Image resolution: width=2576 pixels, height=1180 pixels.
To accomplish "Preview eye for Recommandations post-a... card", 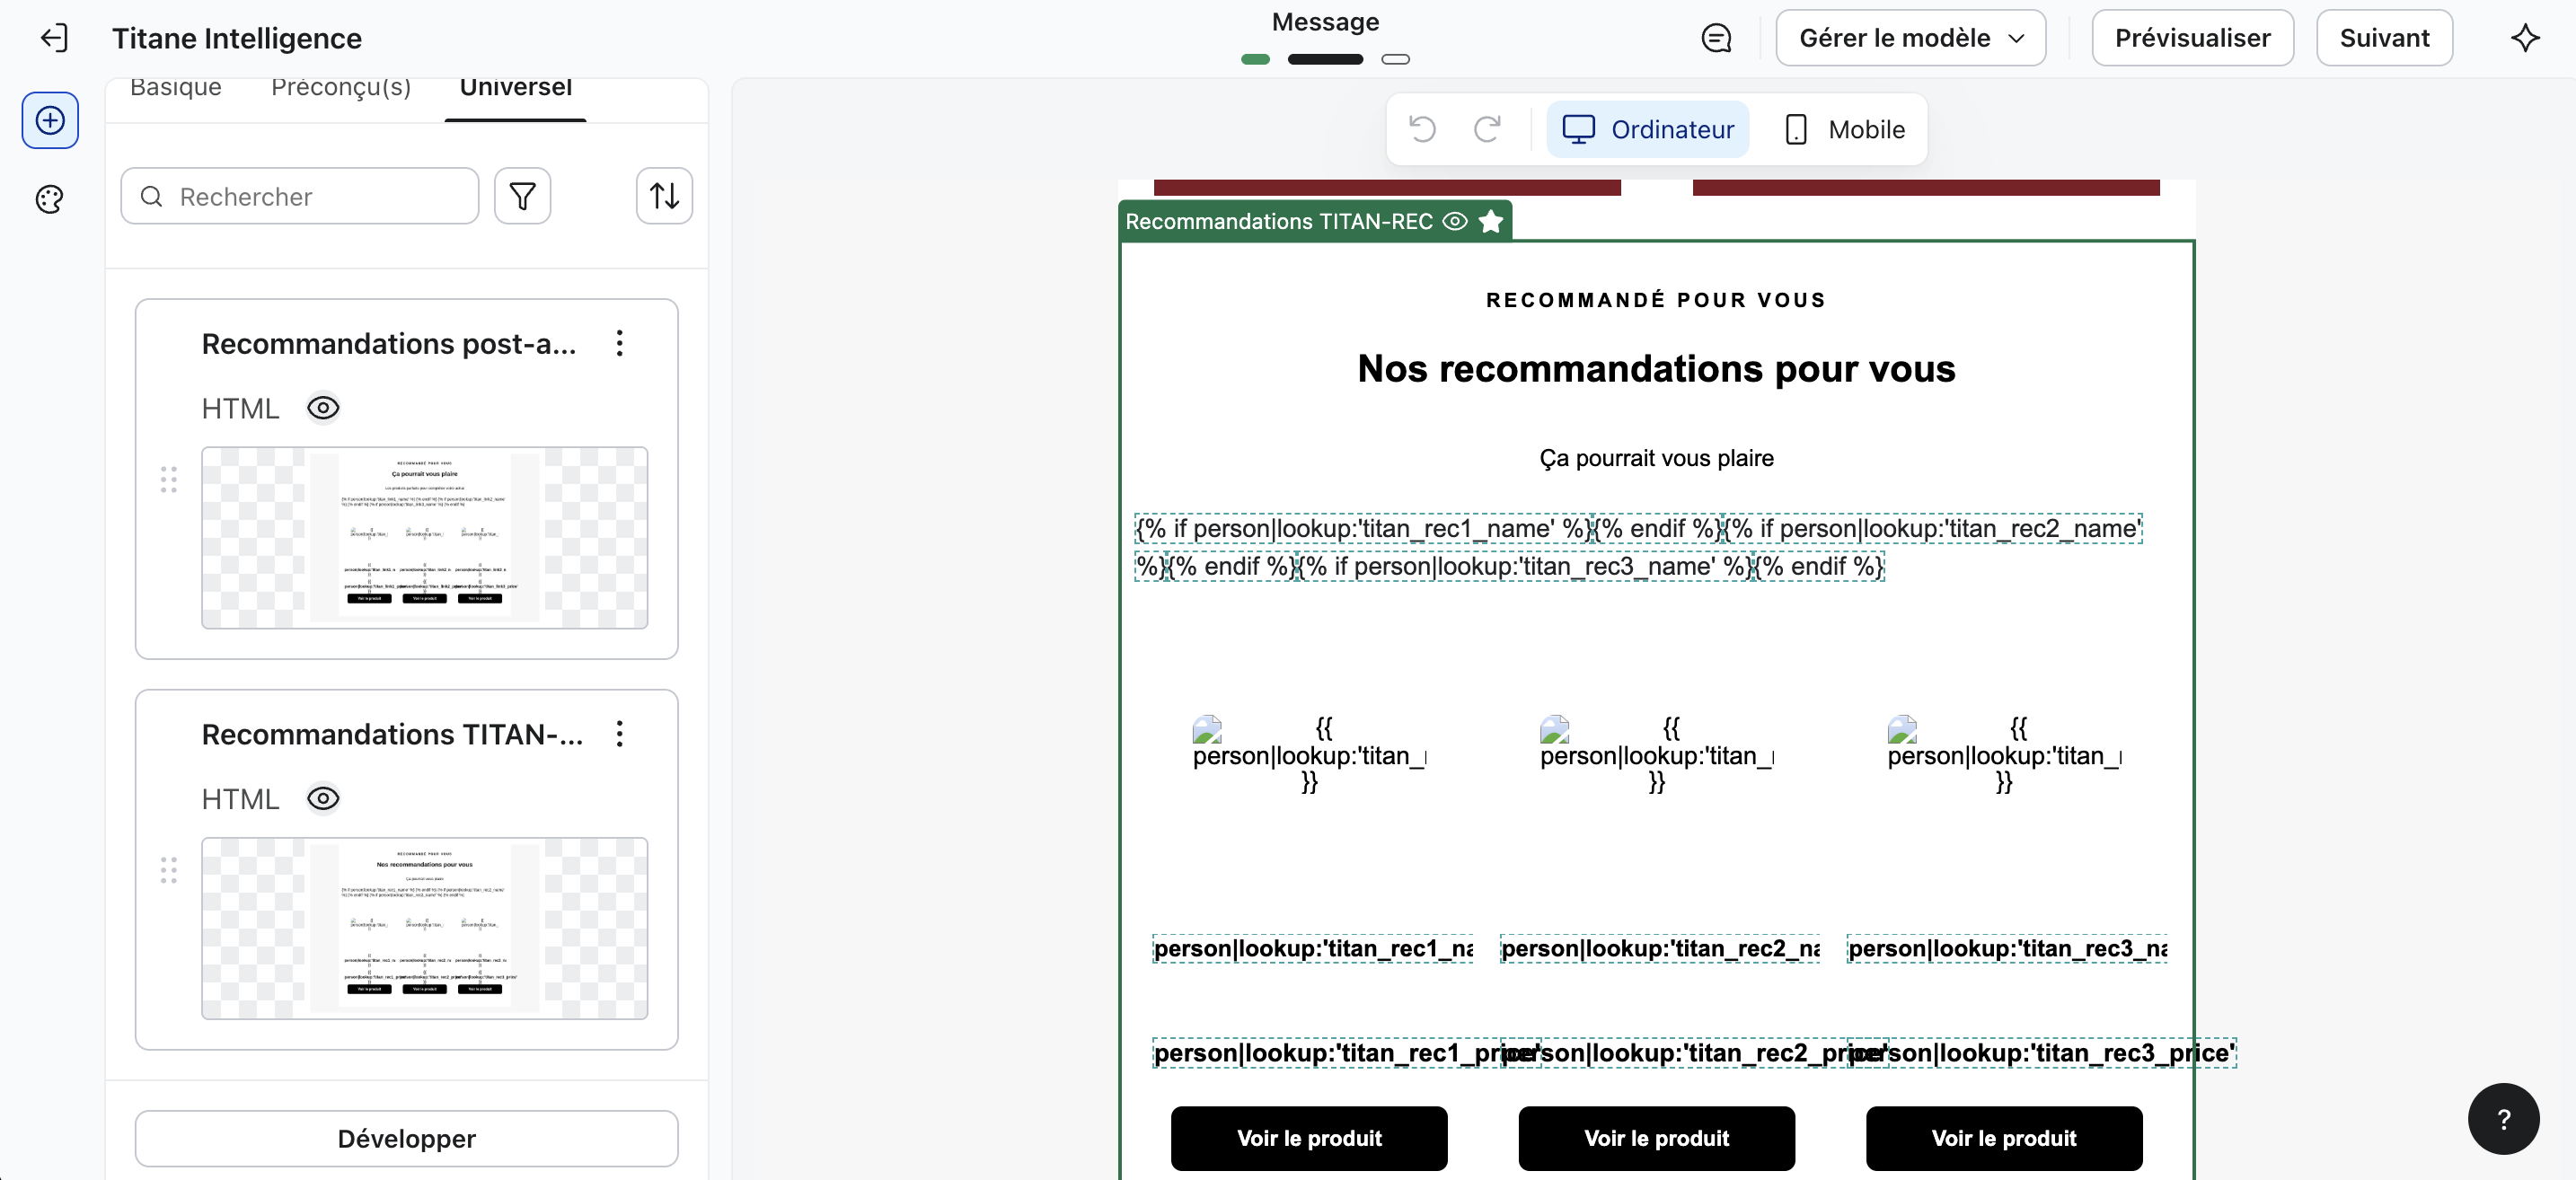I will (323, 408).
